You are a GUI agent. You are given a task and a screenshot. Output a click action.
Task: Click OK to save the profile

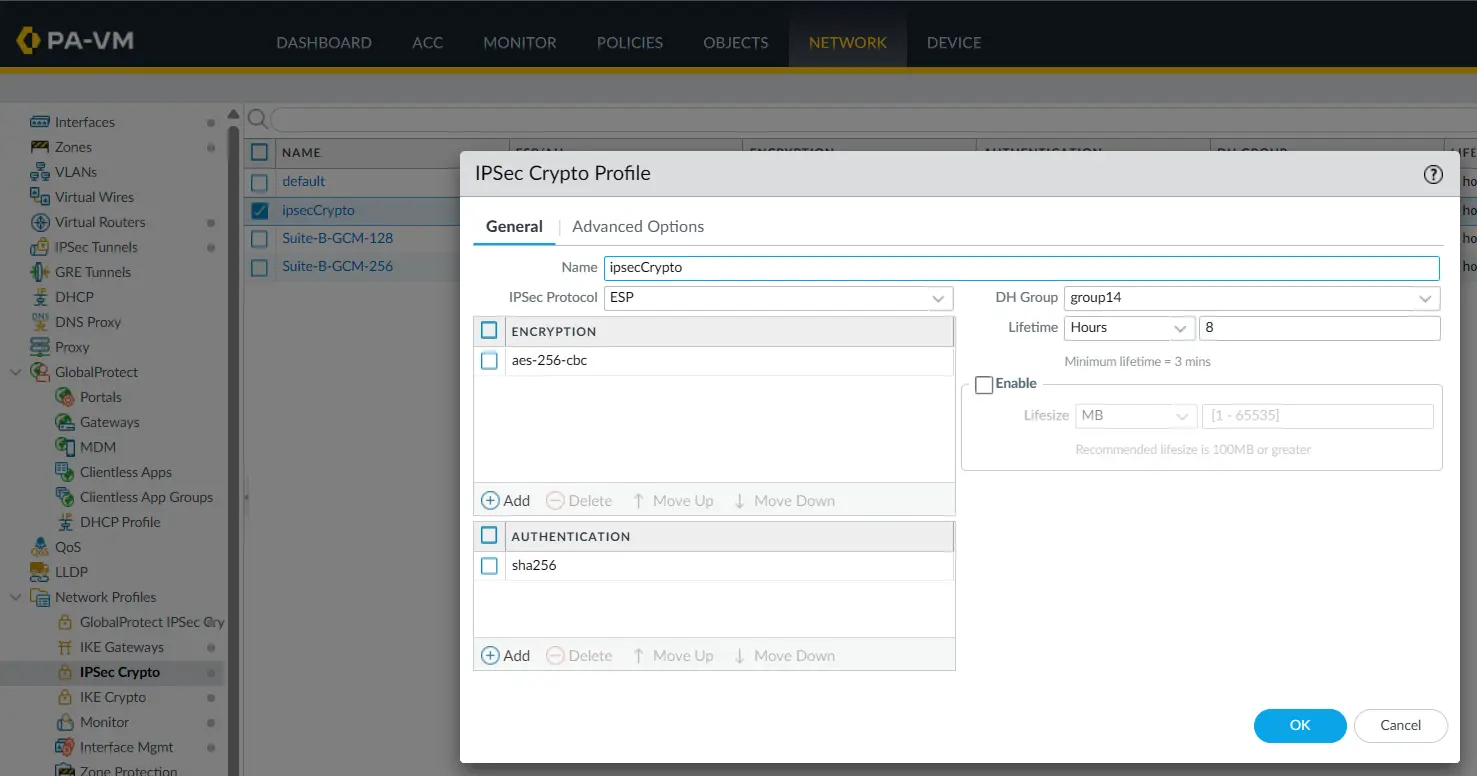[x=1300, y=726]
